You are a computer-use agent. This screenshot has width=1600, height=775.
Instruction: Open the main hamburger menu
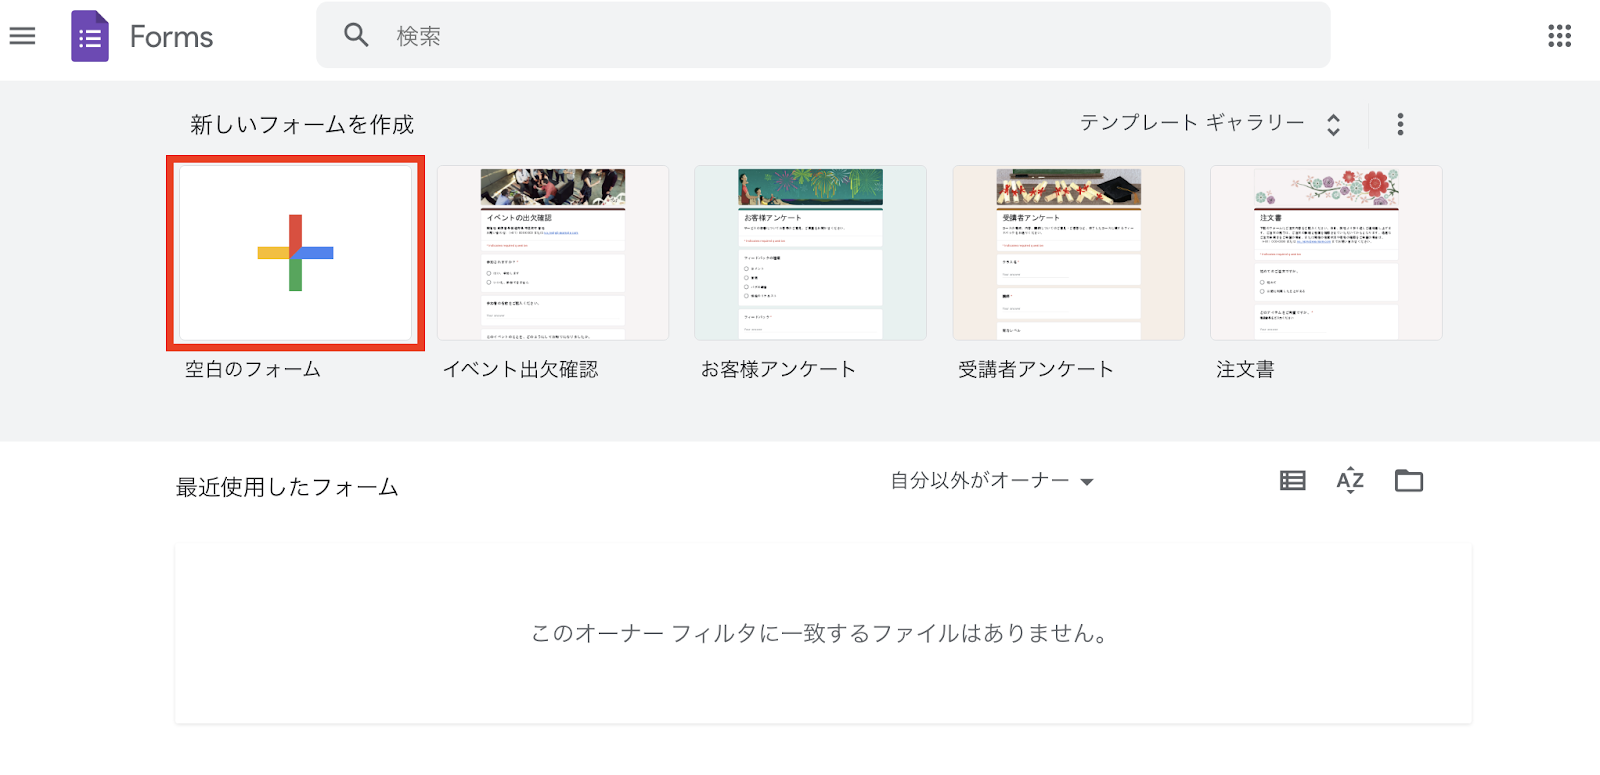coord(22,36)
